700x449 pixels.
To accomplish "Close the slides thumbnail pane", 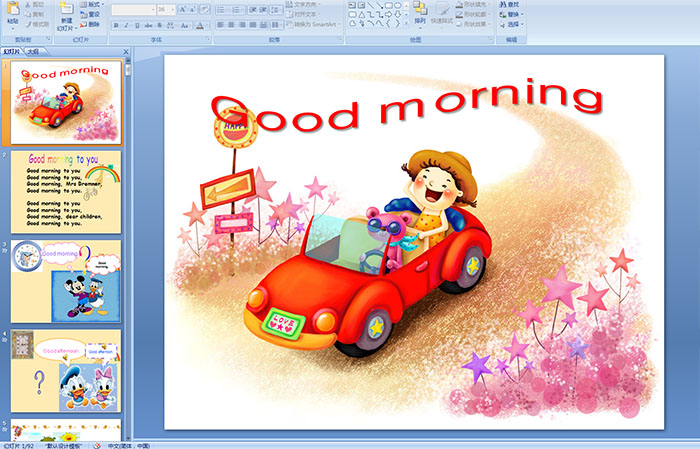I will pyautogui.click(x=126, y=52).
